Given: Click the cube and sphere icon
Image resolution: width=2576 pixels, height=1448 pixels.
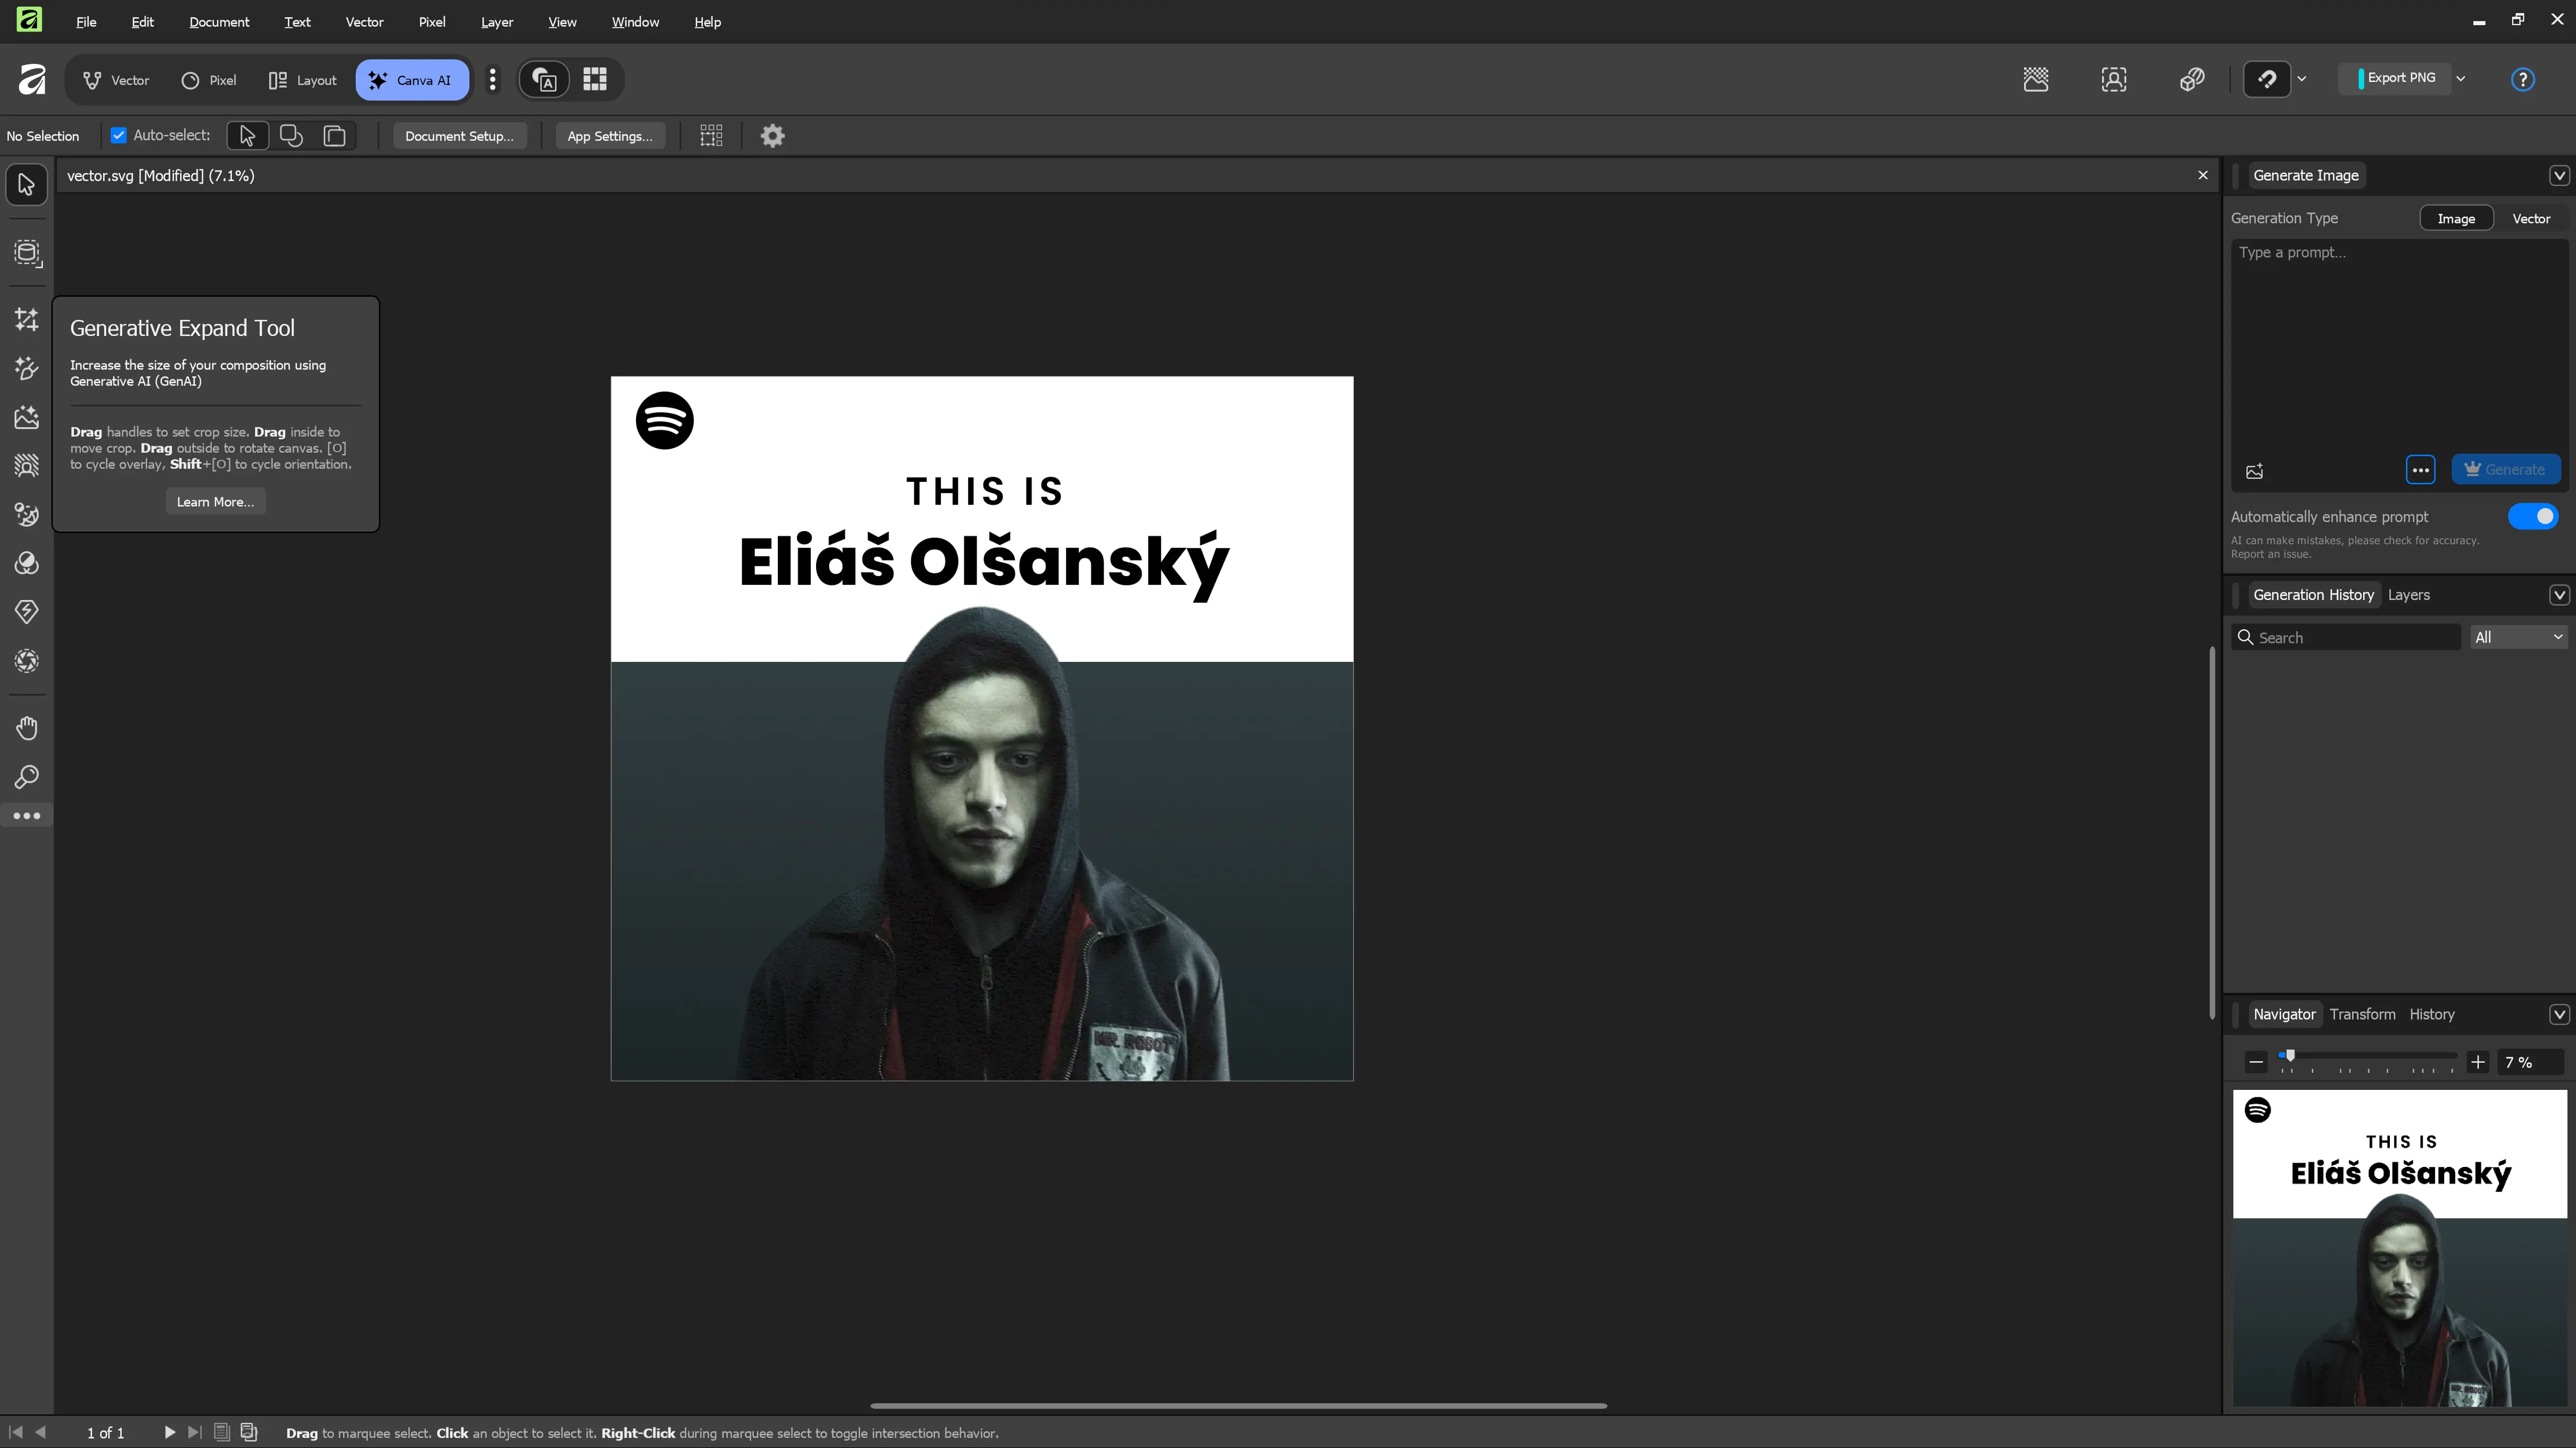Looking at the screenshot, I should coord(2192,79).
